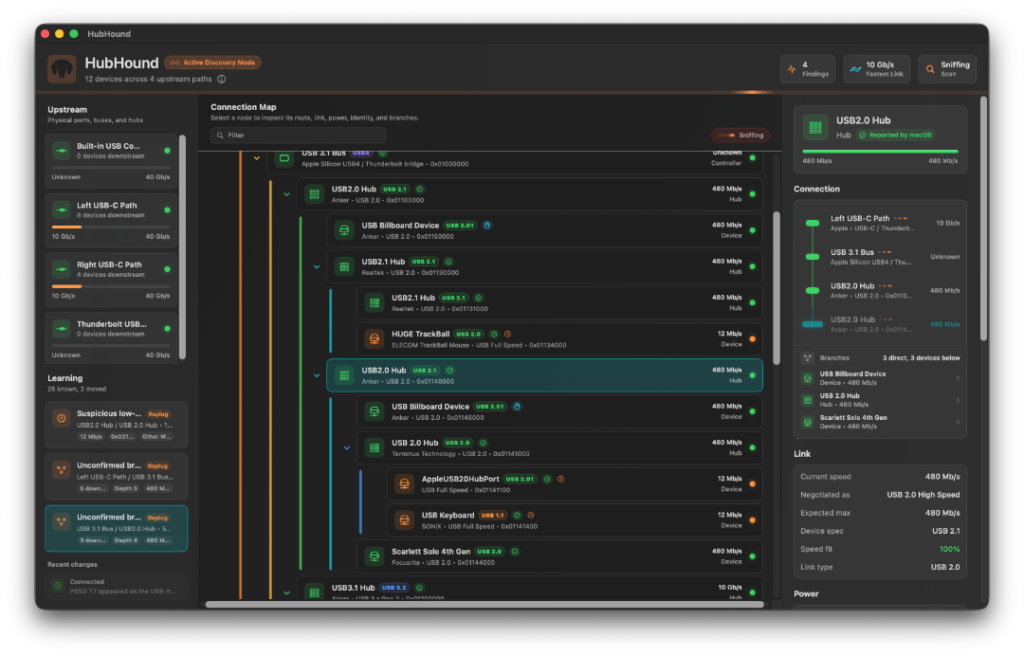Collapse the USB 2.0 Hub Terminus node
1024x656 pixels.
(x=347, y=448)
